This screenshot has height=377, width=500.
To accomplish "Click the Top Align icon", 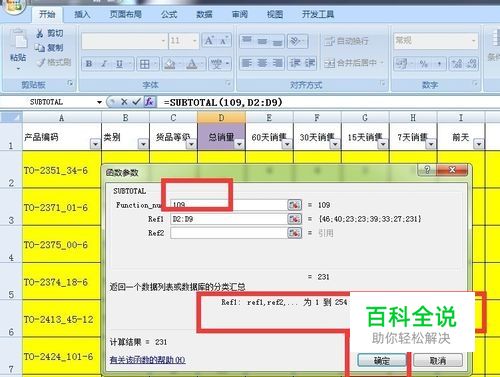I will click(x=247, y=41).
